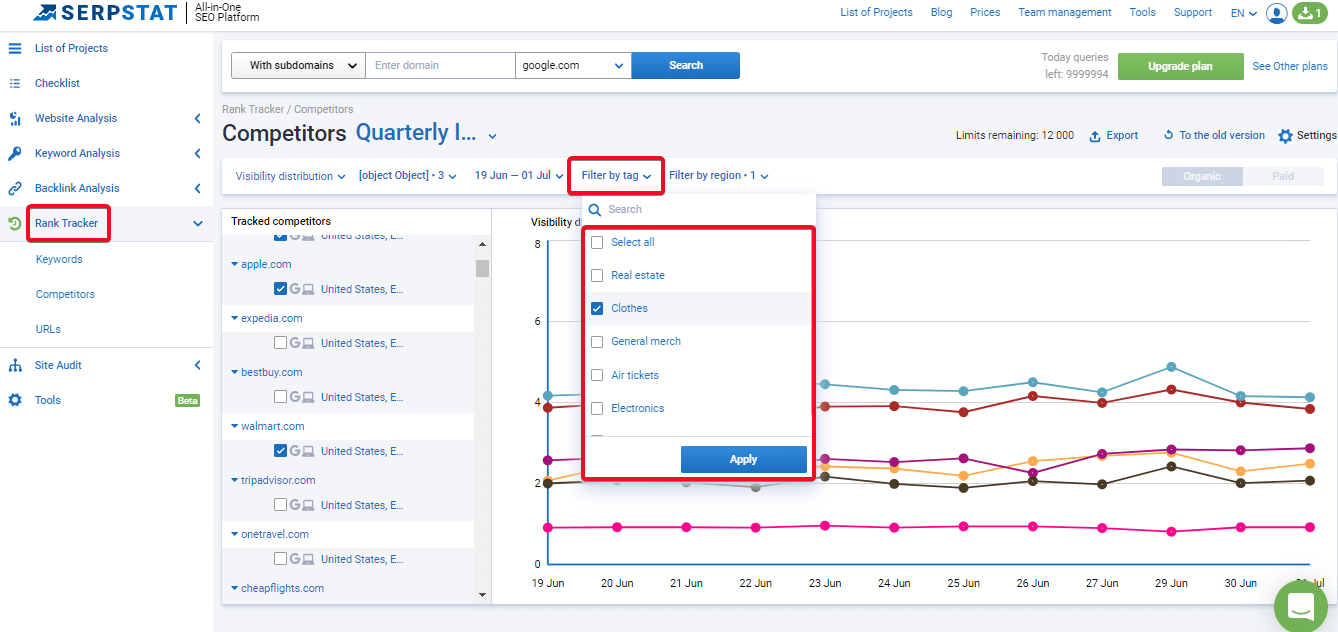Click the Tools gear icon in sidebar
This screenshot has height=632, width=1338.
click(15, 400)
